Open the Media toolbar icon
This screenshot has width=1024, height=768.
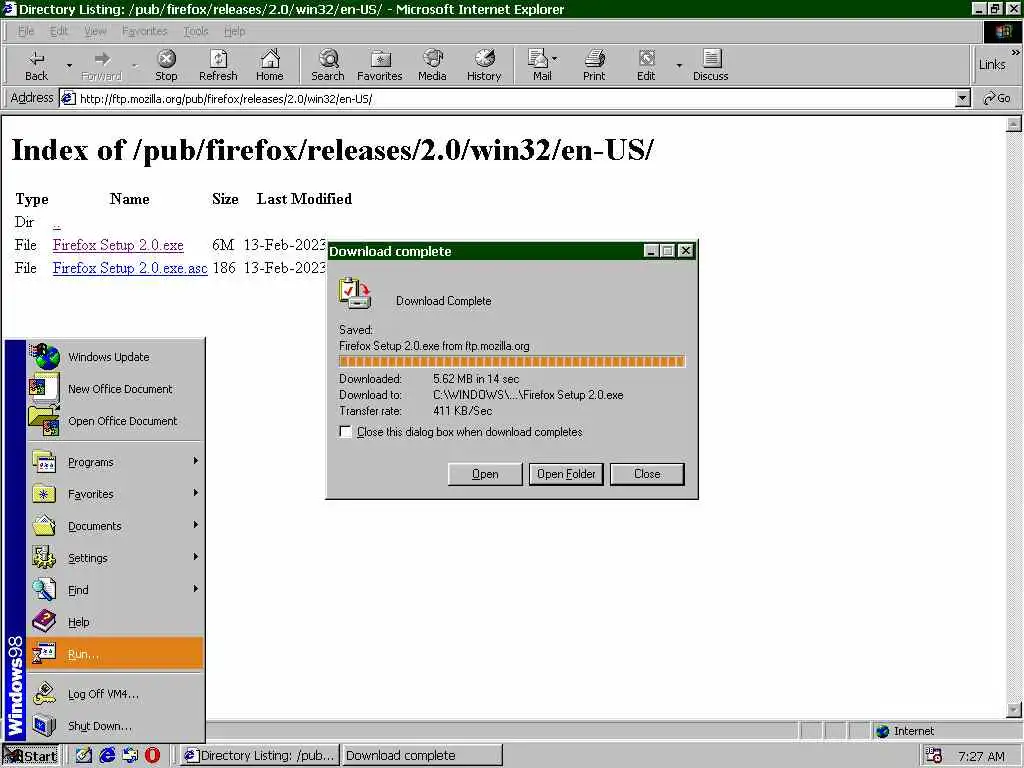coord(432,65)
